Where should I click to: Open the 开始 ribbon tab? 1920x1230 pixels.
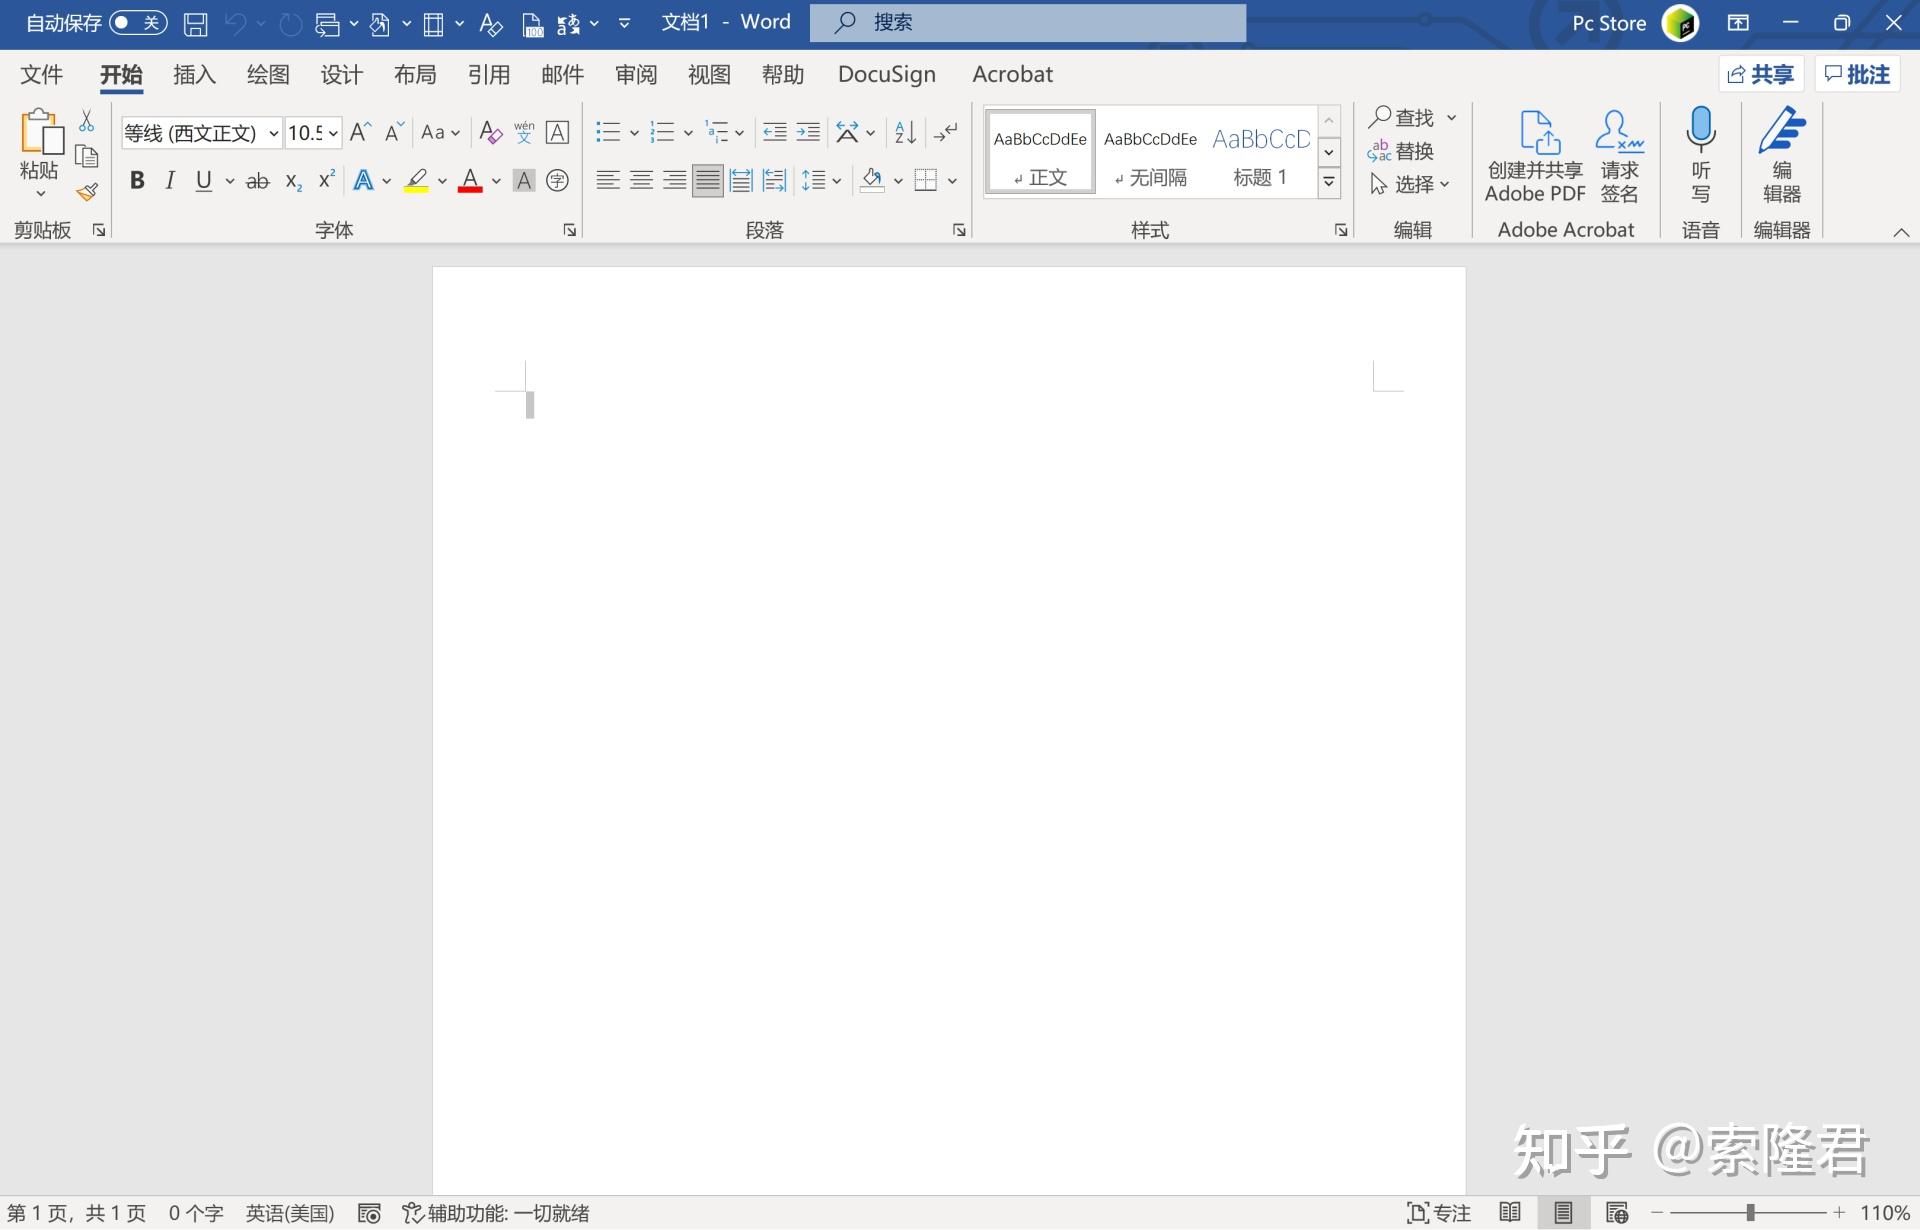coord(120,74)
